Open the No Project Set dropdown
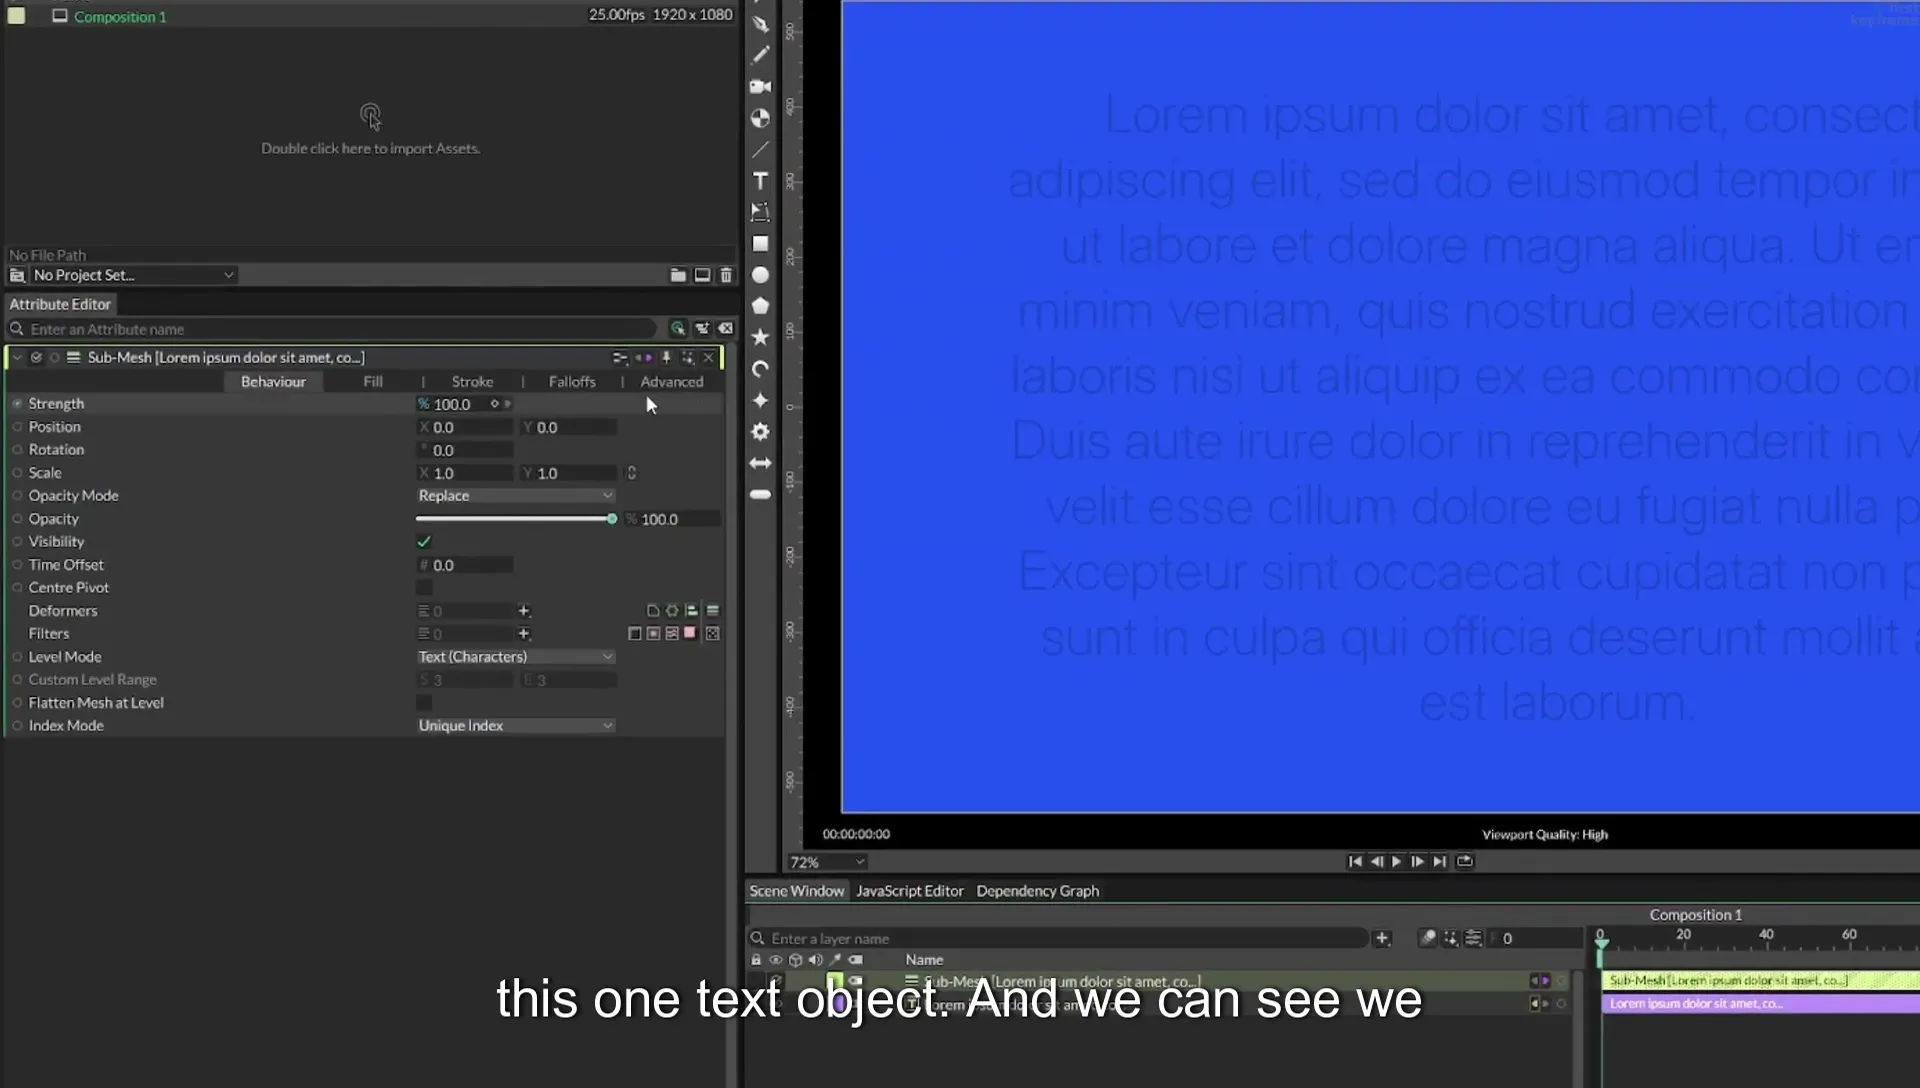 pyautogui.click(x=133, y=275)
